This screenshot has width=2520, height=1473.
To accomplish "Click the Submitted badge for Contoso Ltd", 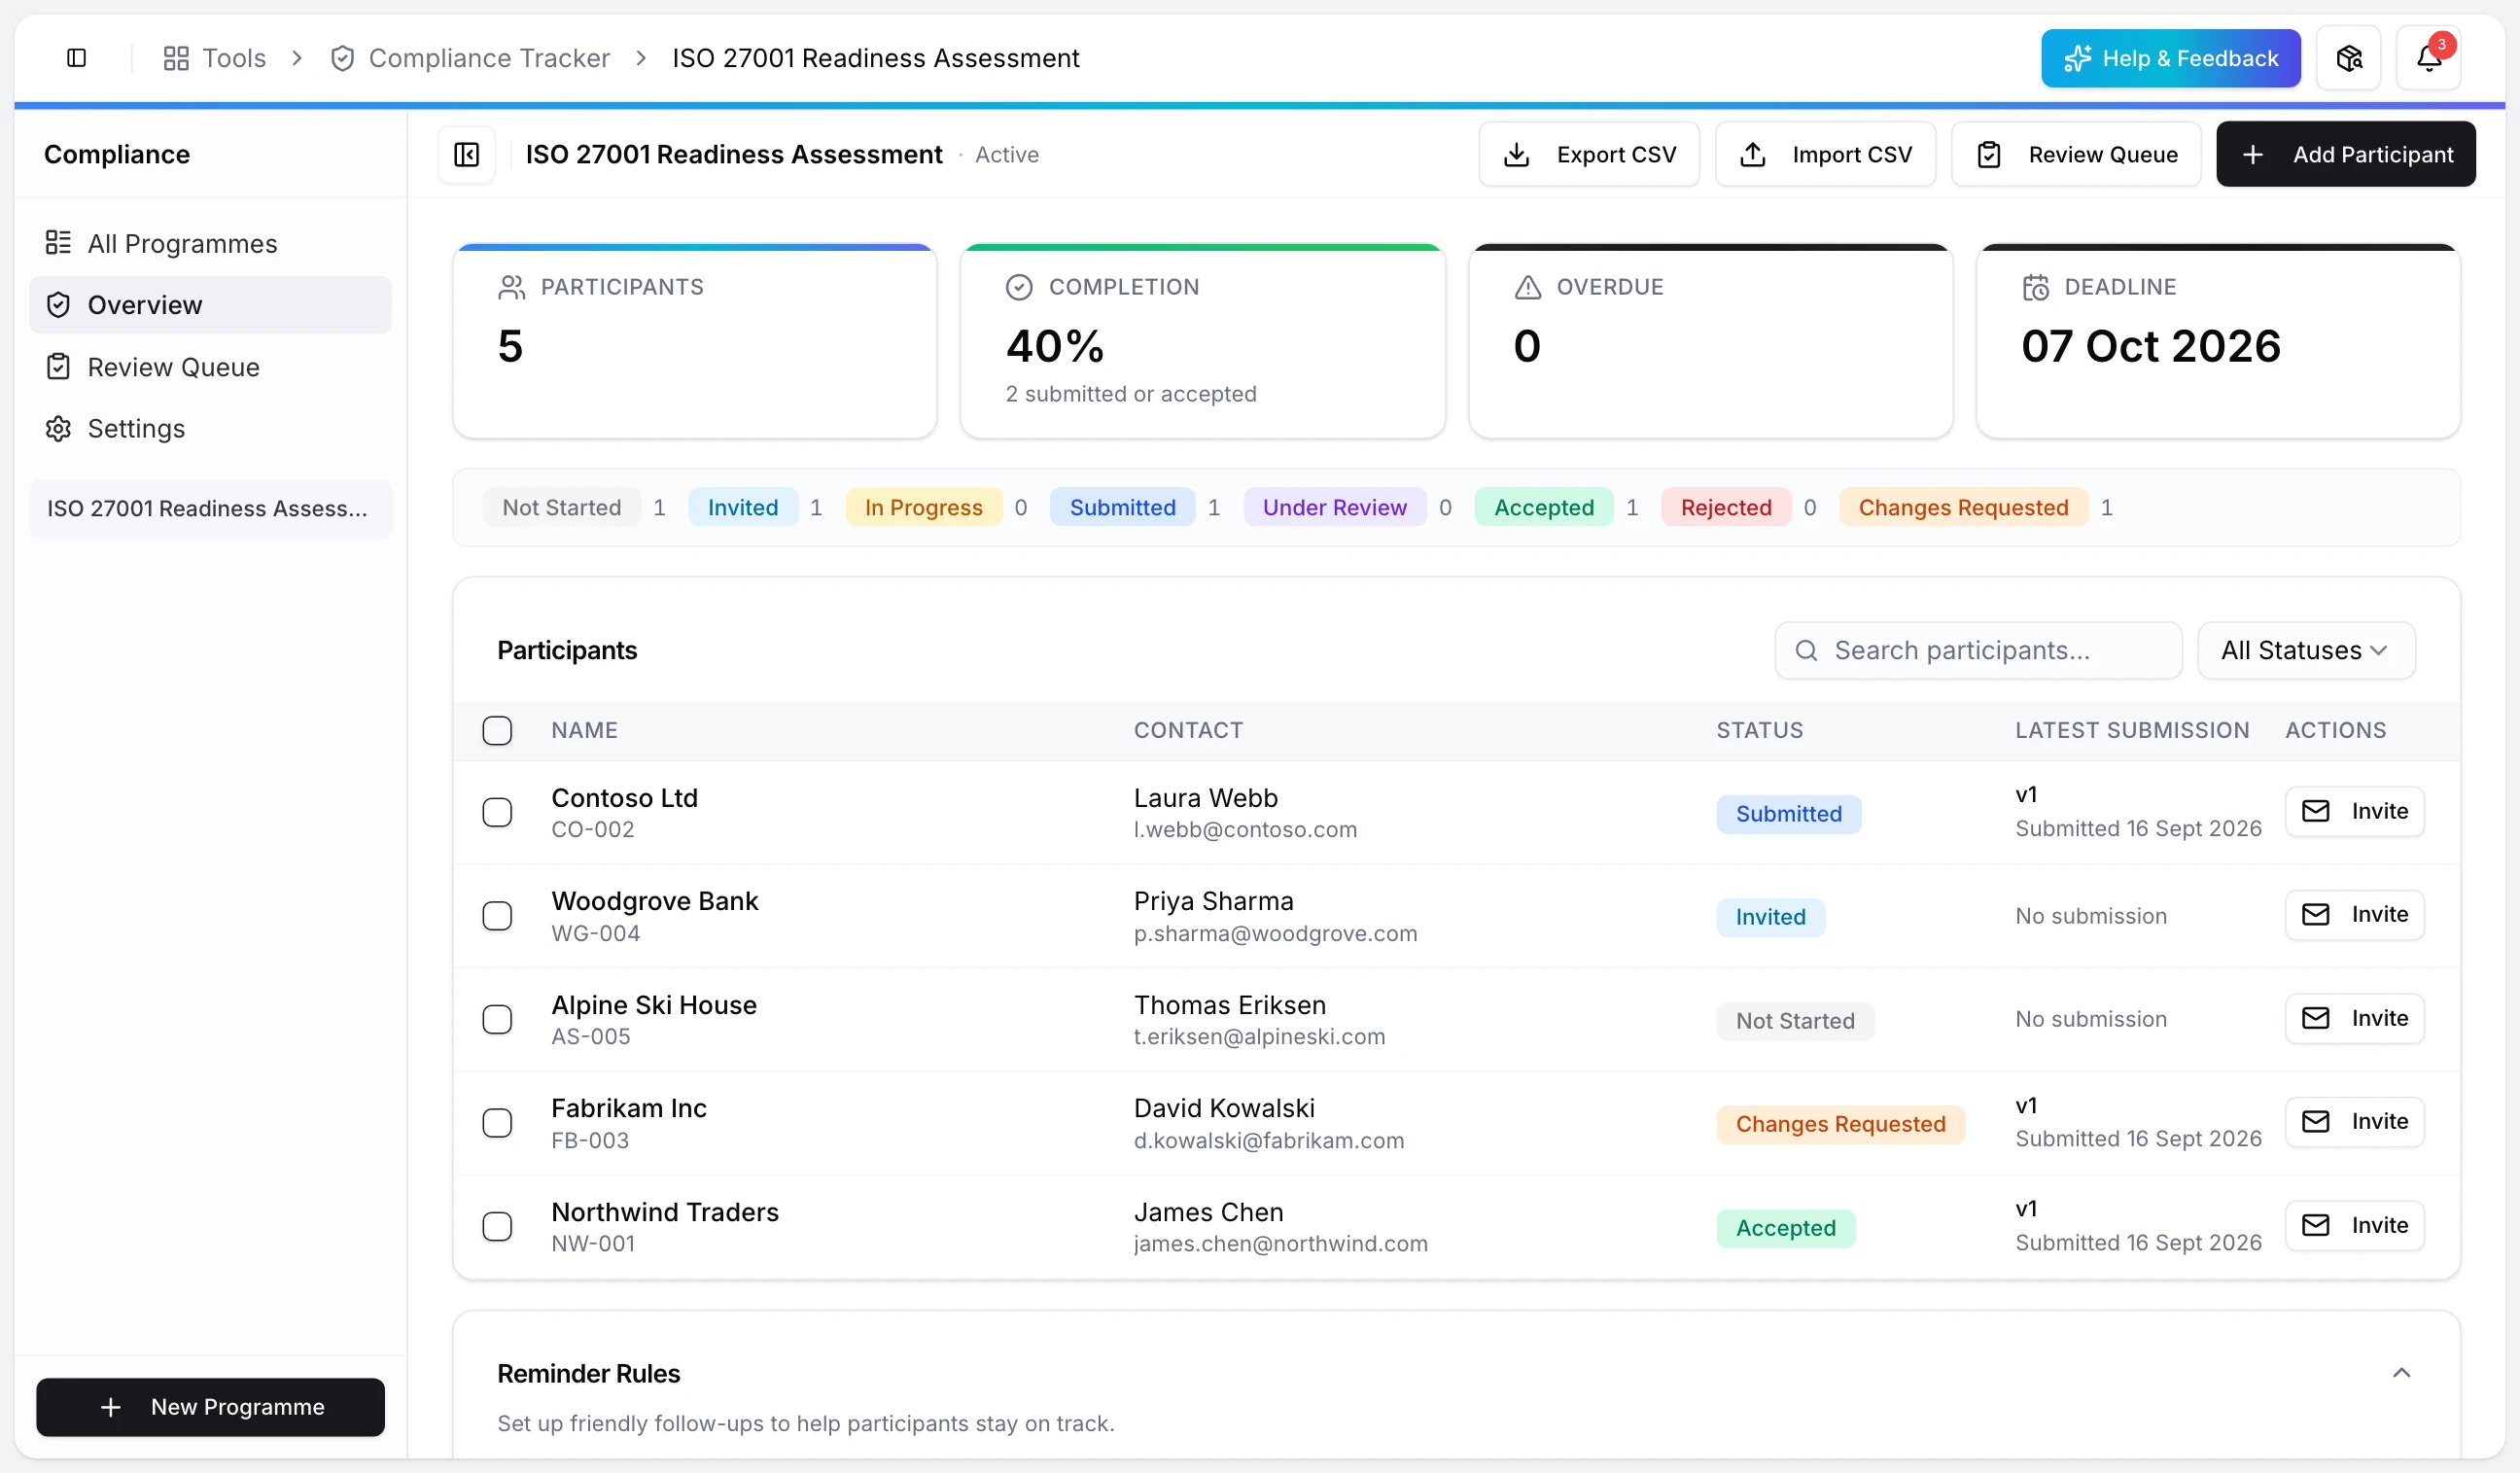I will [x=1788, y=814].
